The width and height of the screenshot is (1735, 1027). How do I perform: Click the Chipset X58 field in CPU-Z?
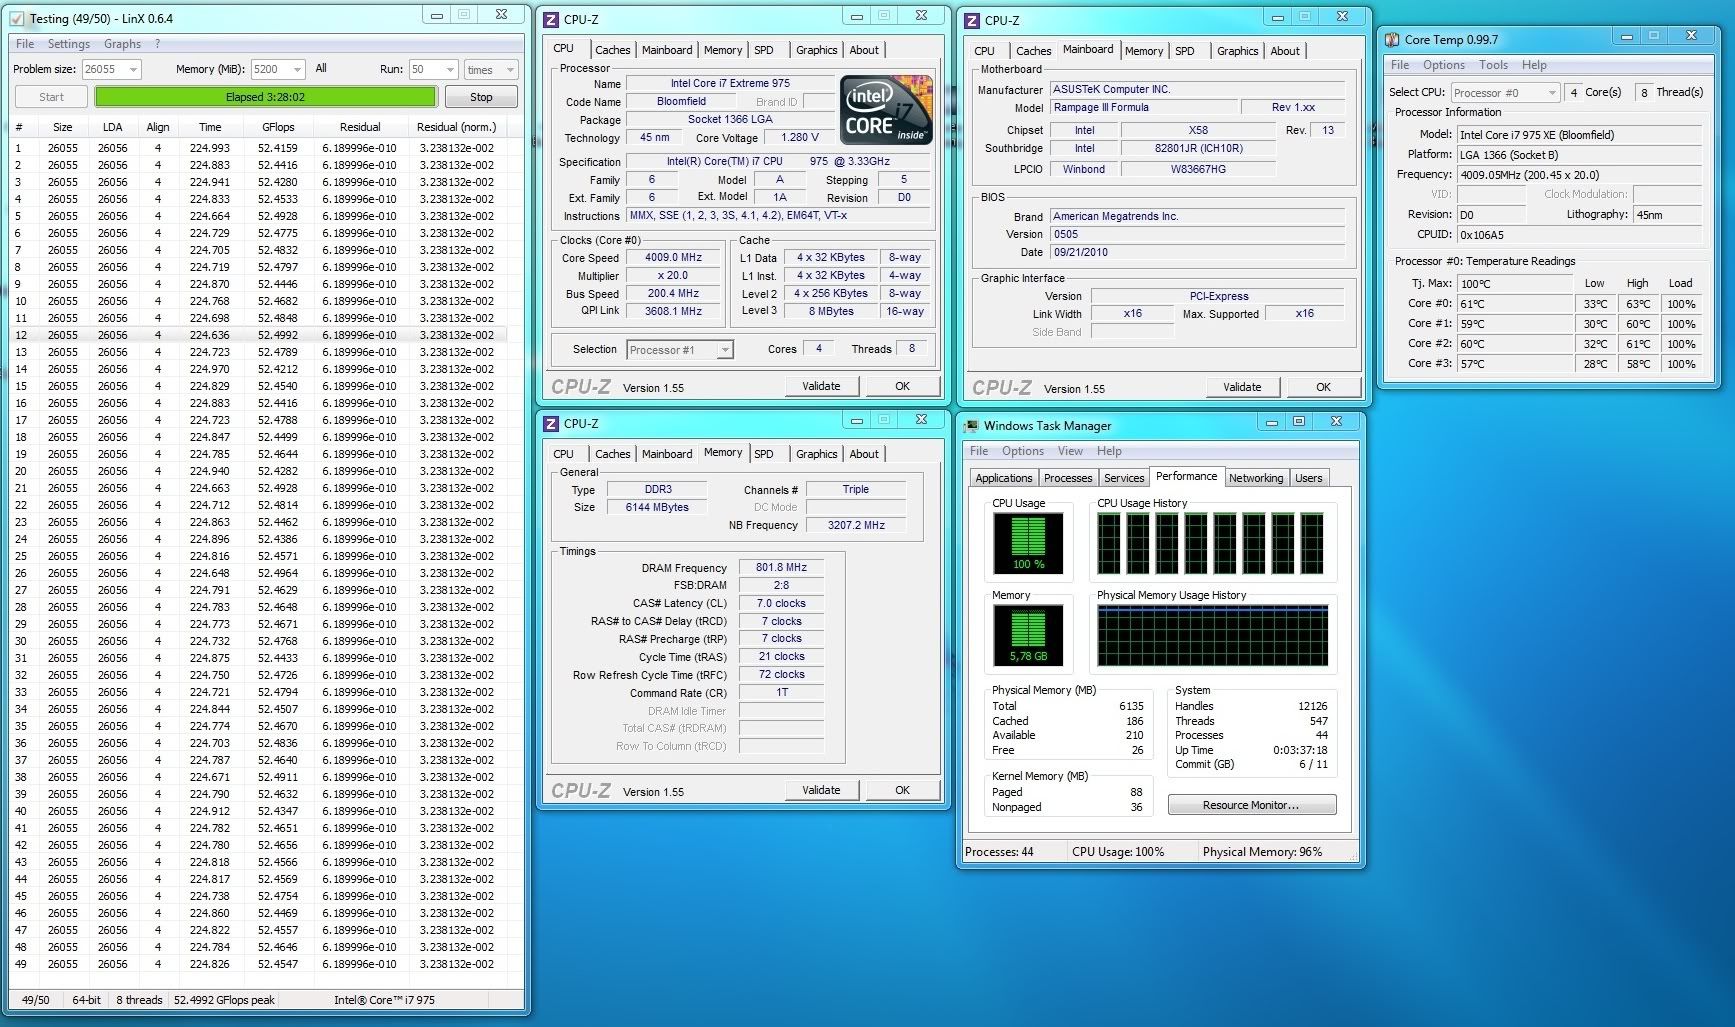pyautogui.click(x=1198, y=130)
